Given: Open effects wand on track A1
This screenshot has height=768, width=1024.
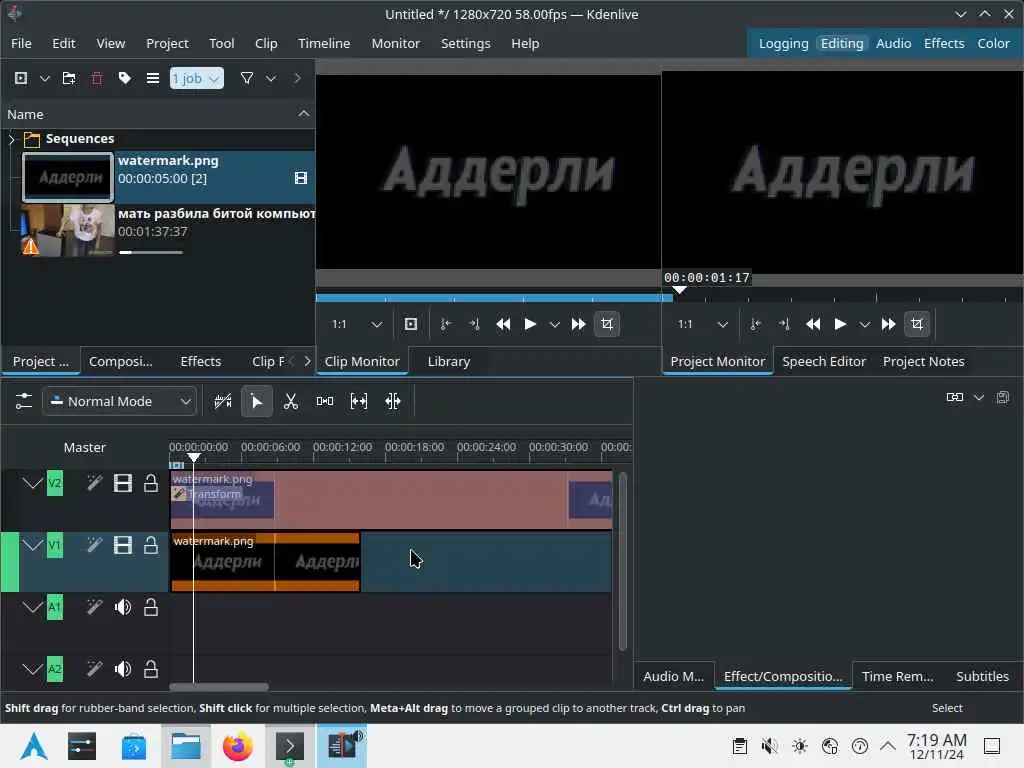Looking at the screenshot, I should click(95, 607).
